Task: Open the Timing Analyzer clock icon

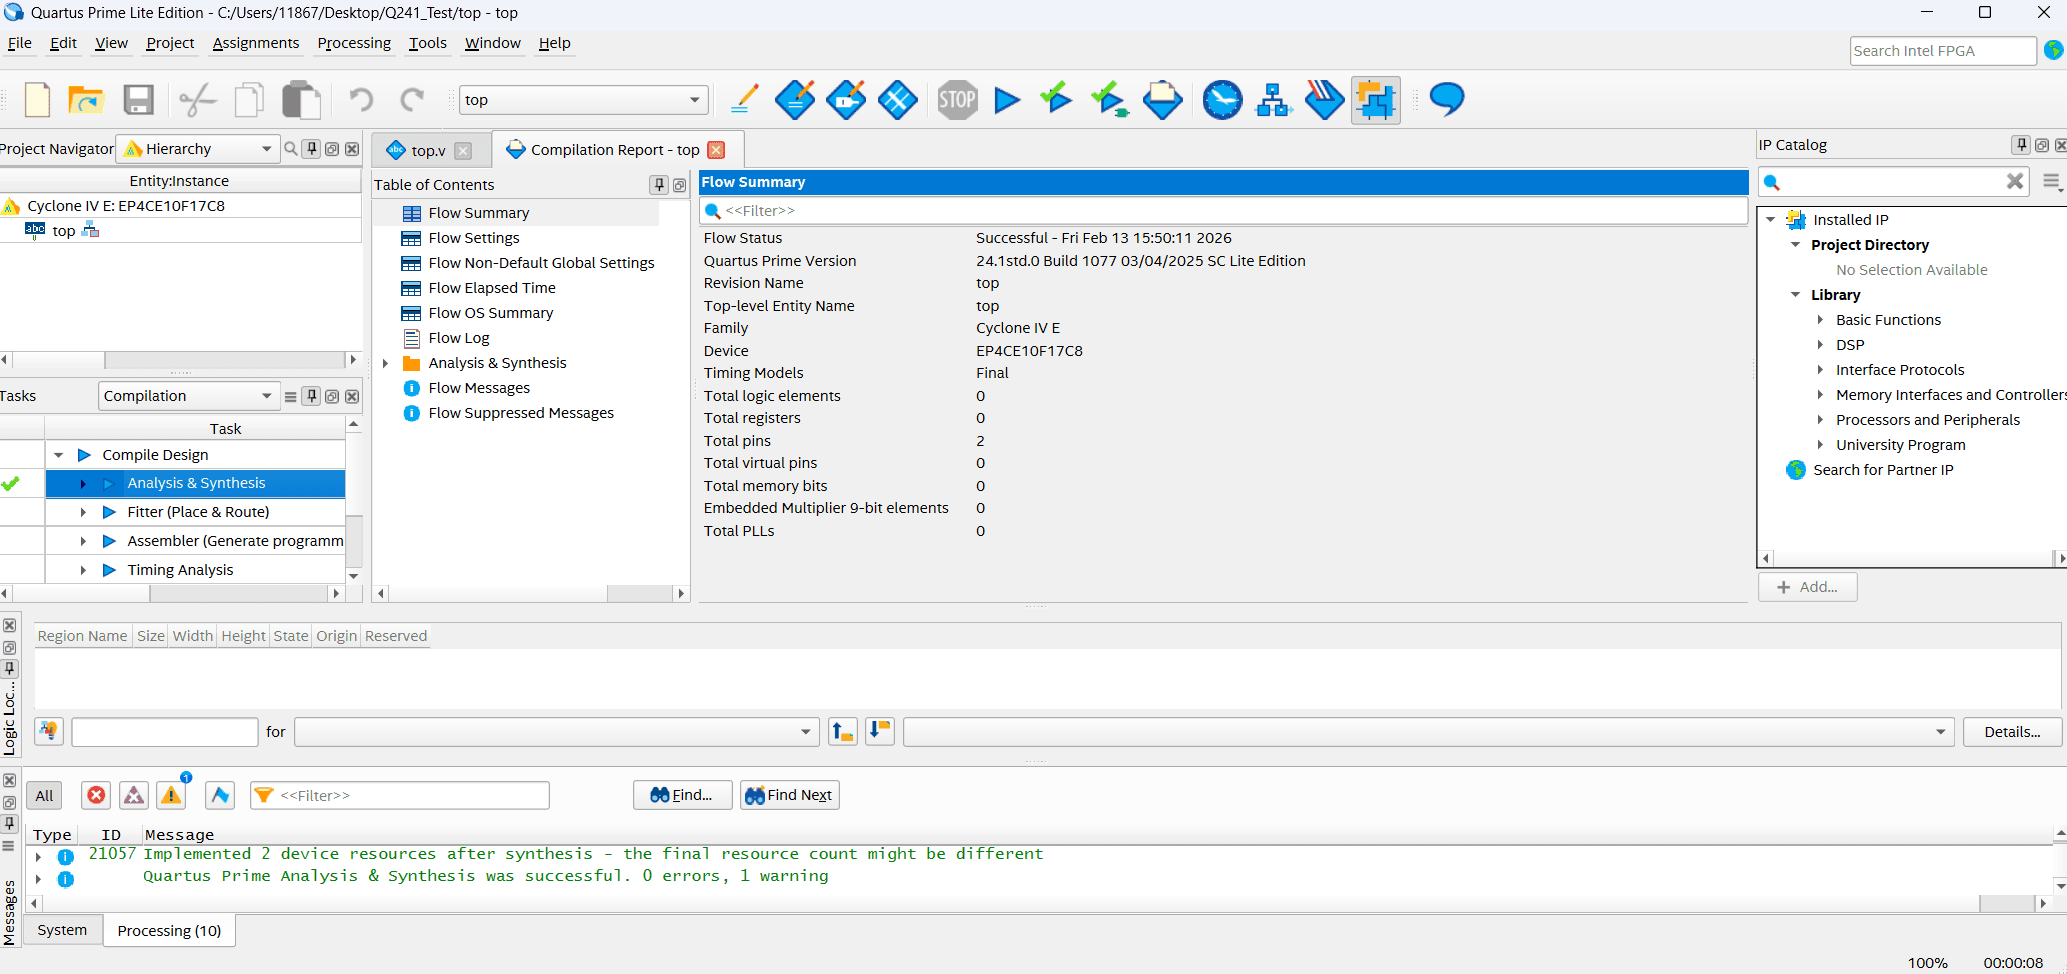Action: (1222, 100)
